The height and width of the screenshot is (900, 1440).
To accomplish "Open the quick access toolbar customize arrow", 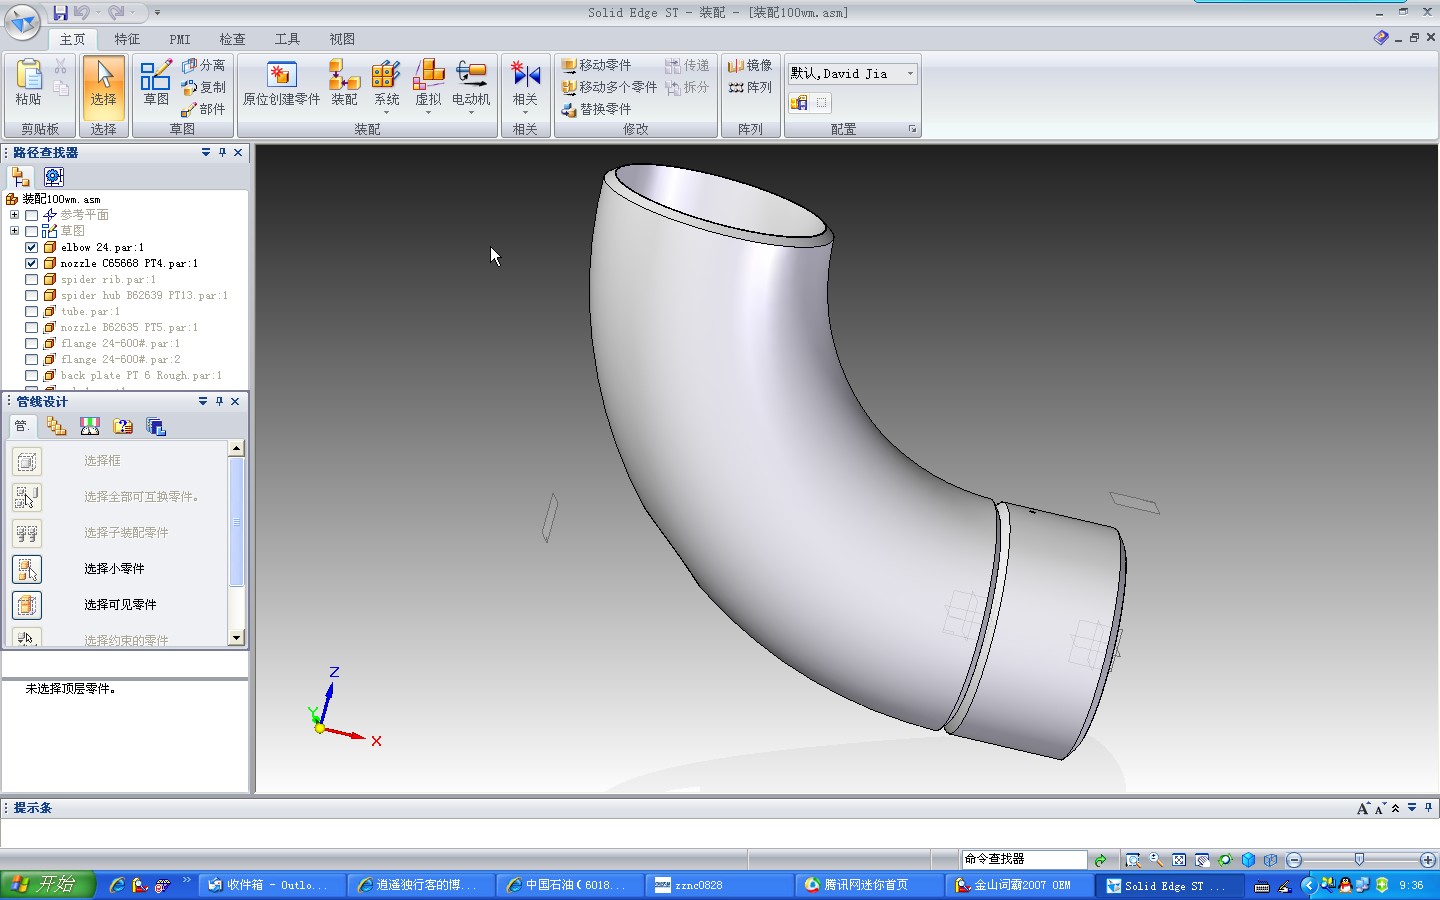I will pyautogui.click(x=157, y=13).
